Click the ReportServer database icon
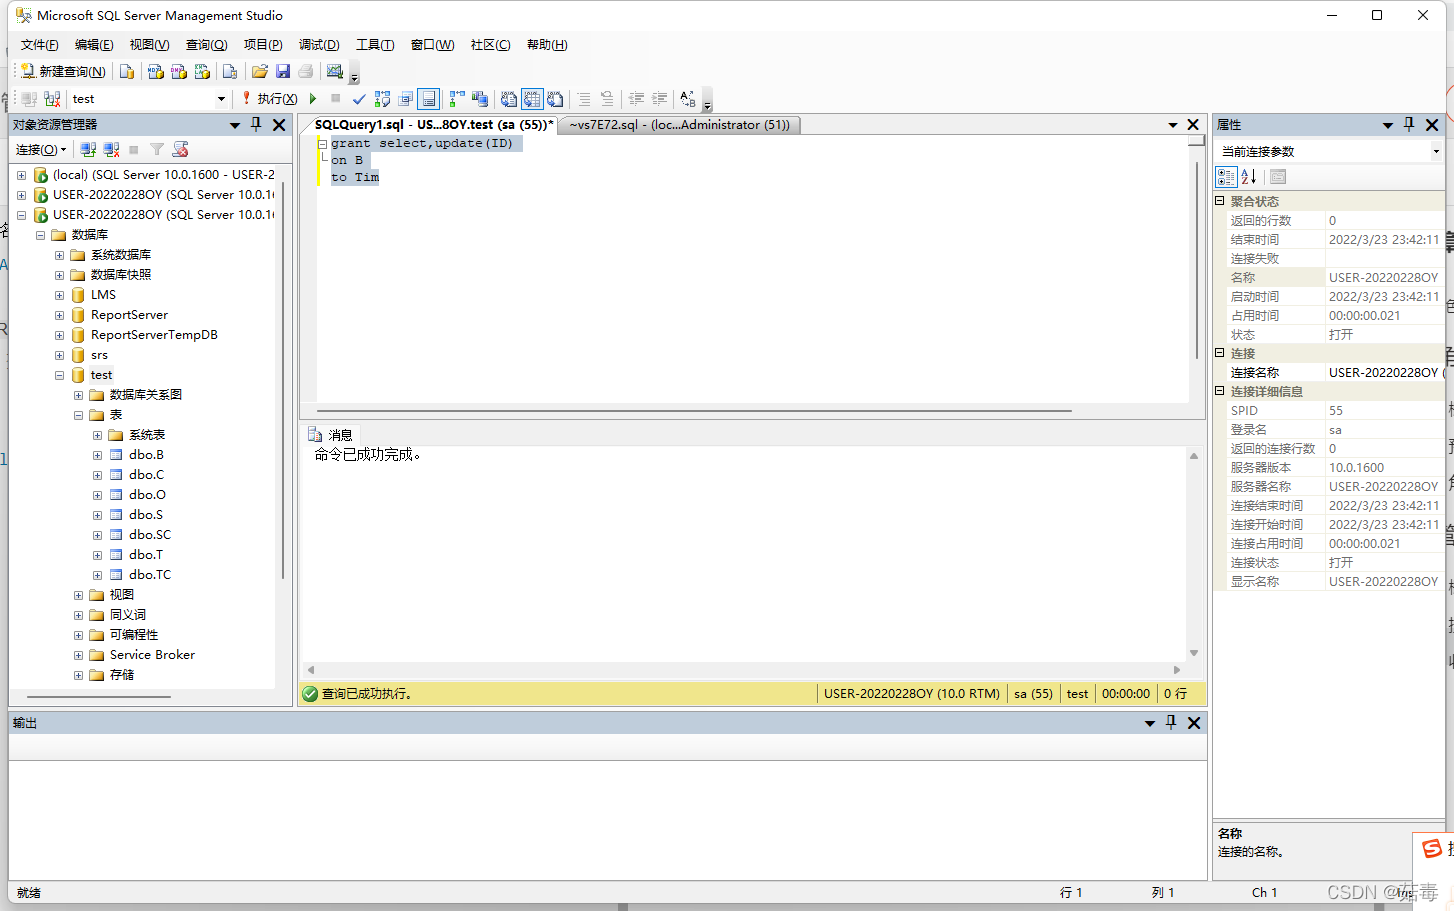Screen dimensions: 1454x911 coord(78,315)
